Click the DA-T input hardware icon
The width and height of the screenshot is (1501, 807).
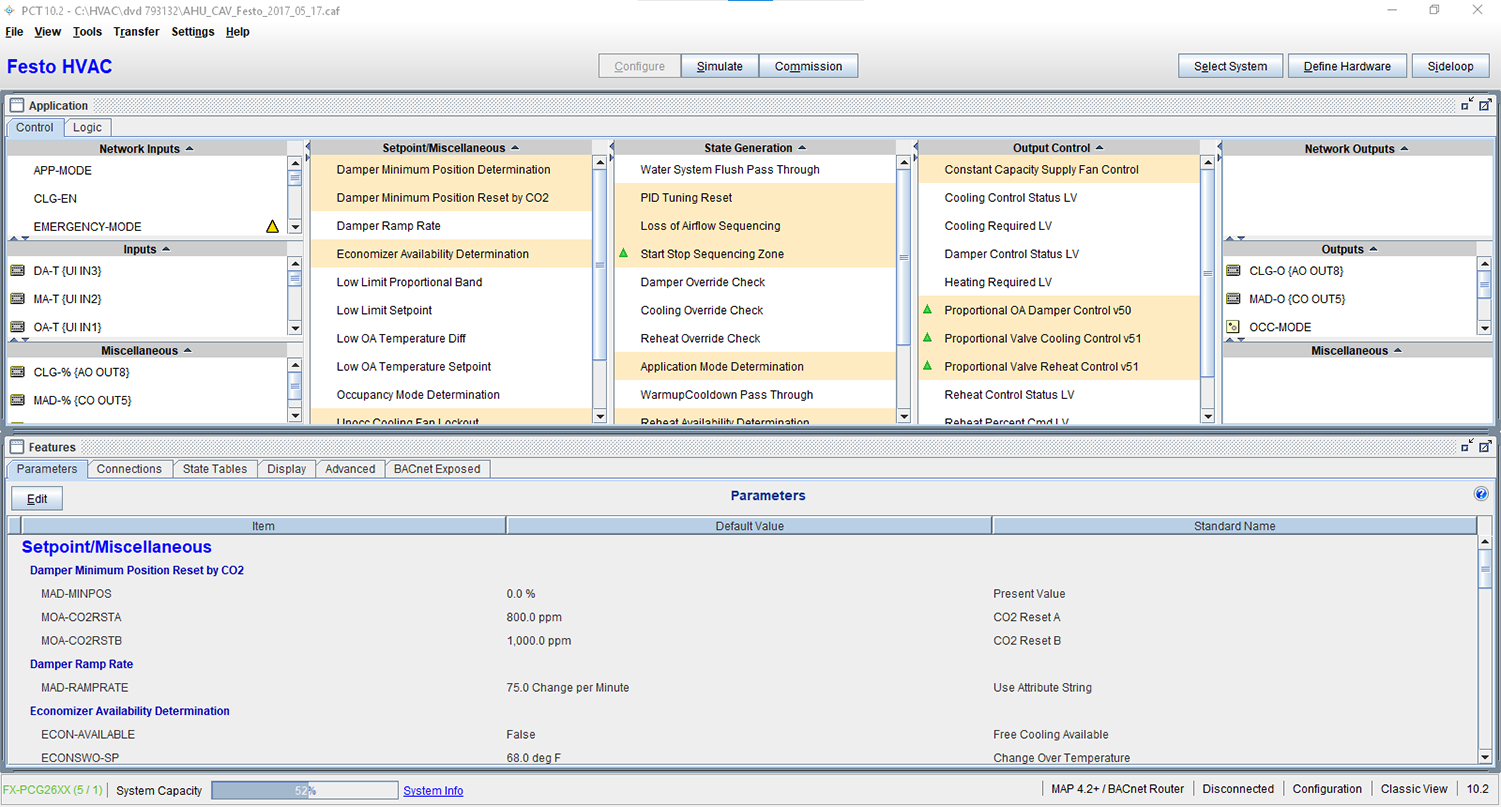pyautogui.click(x=17, y=271)
